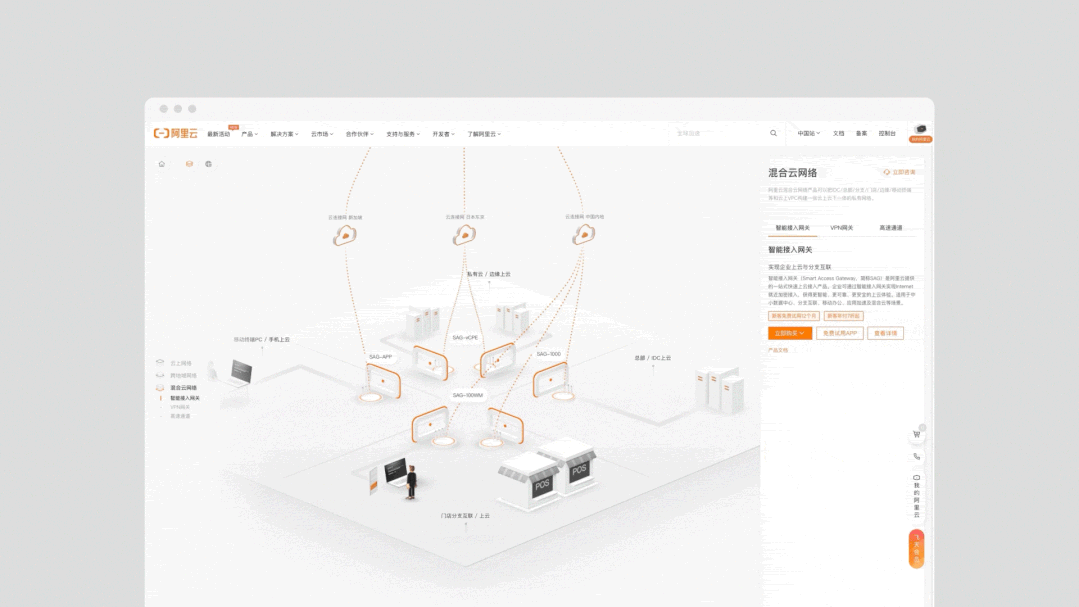
Task: Click the 免费试用APP button
Action: click(x=840, y=333)
